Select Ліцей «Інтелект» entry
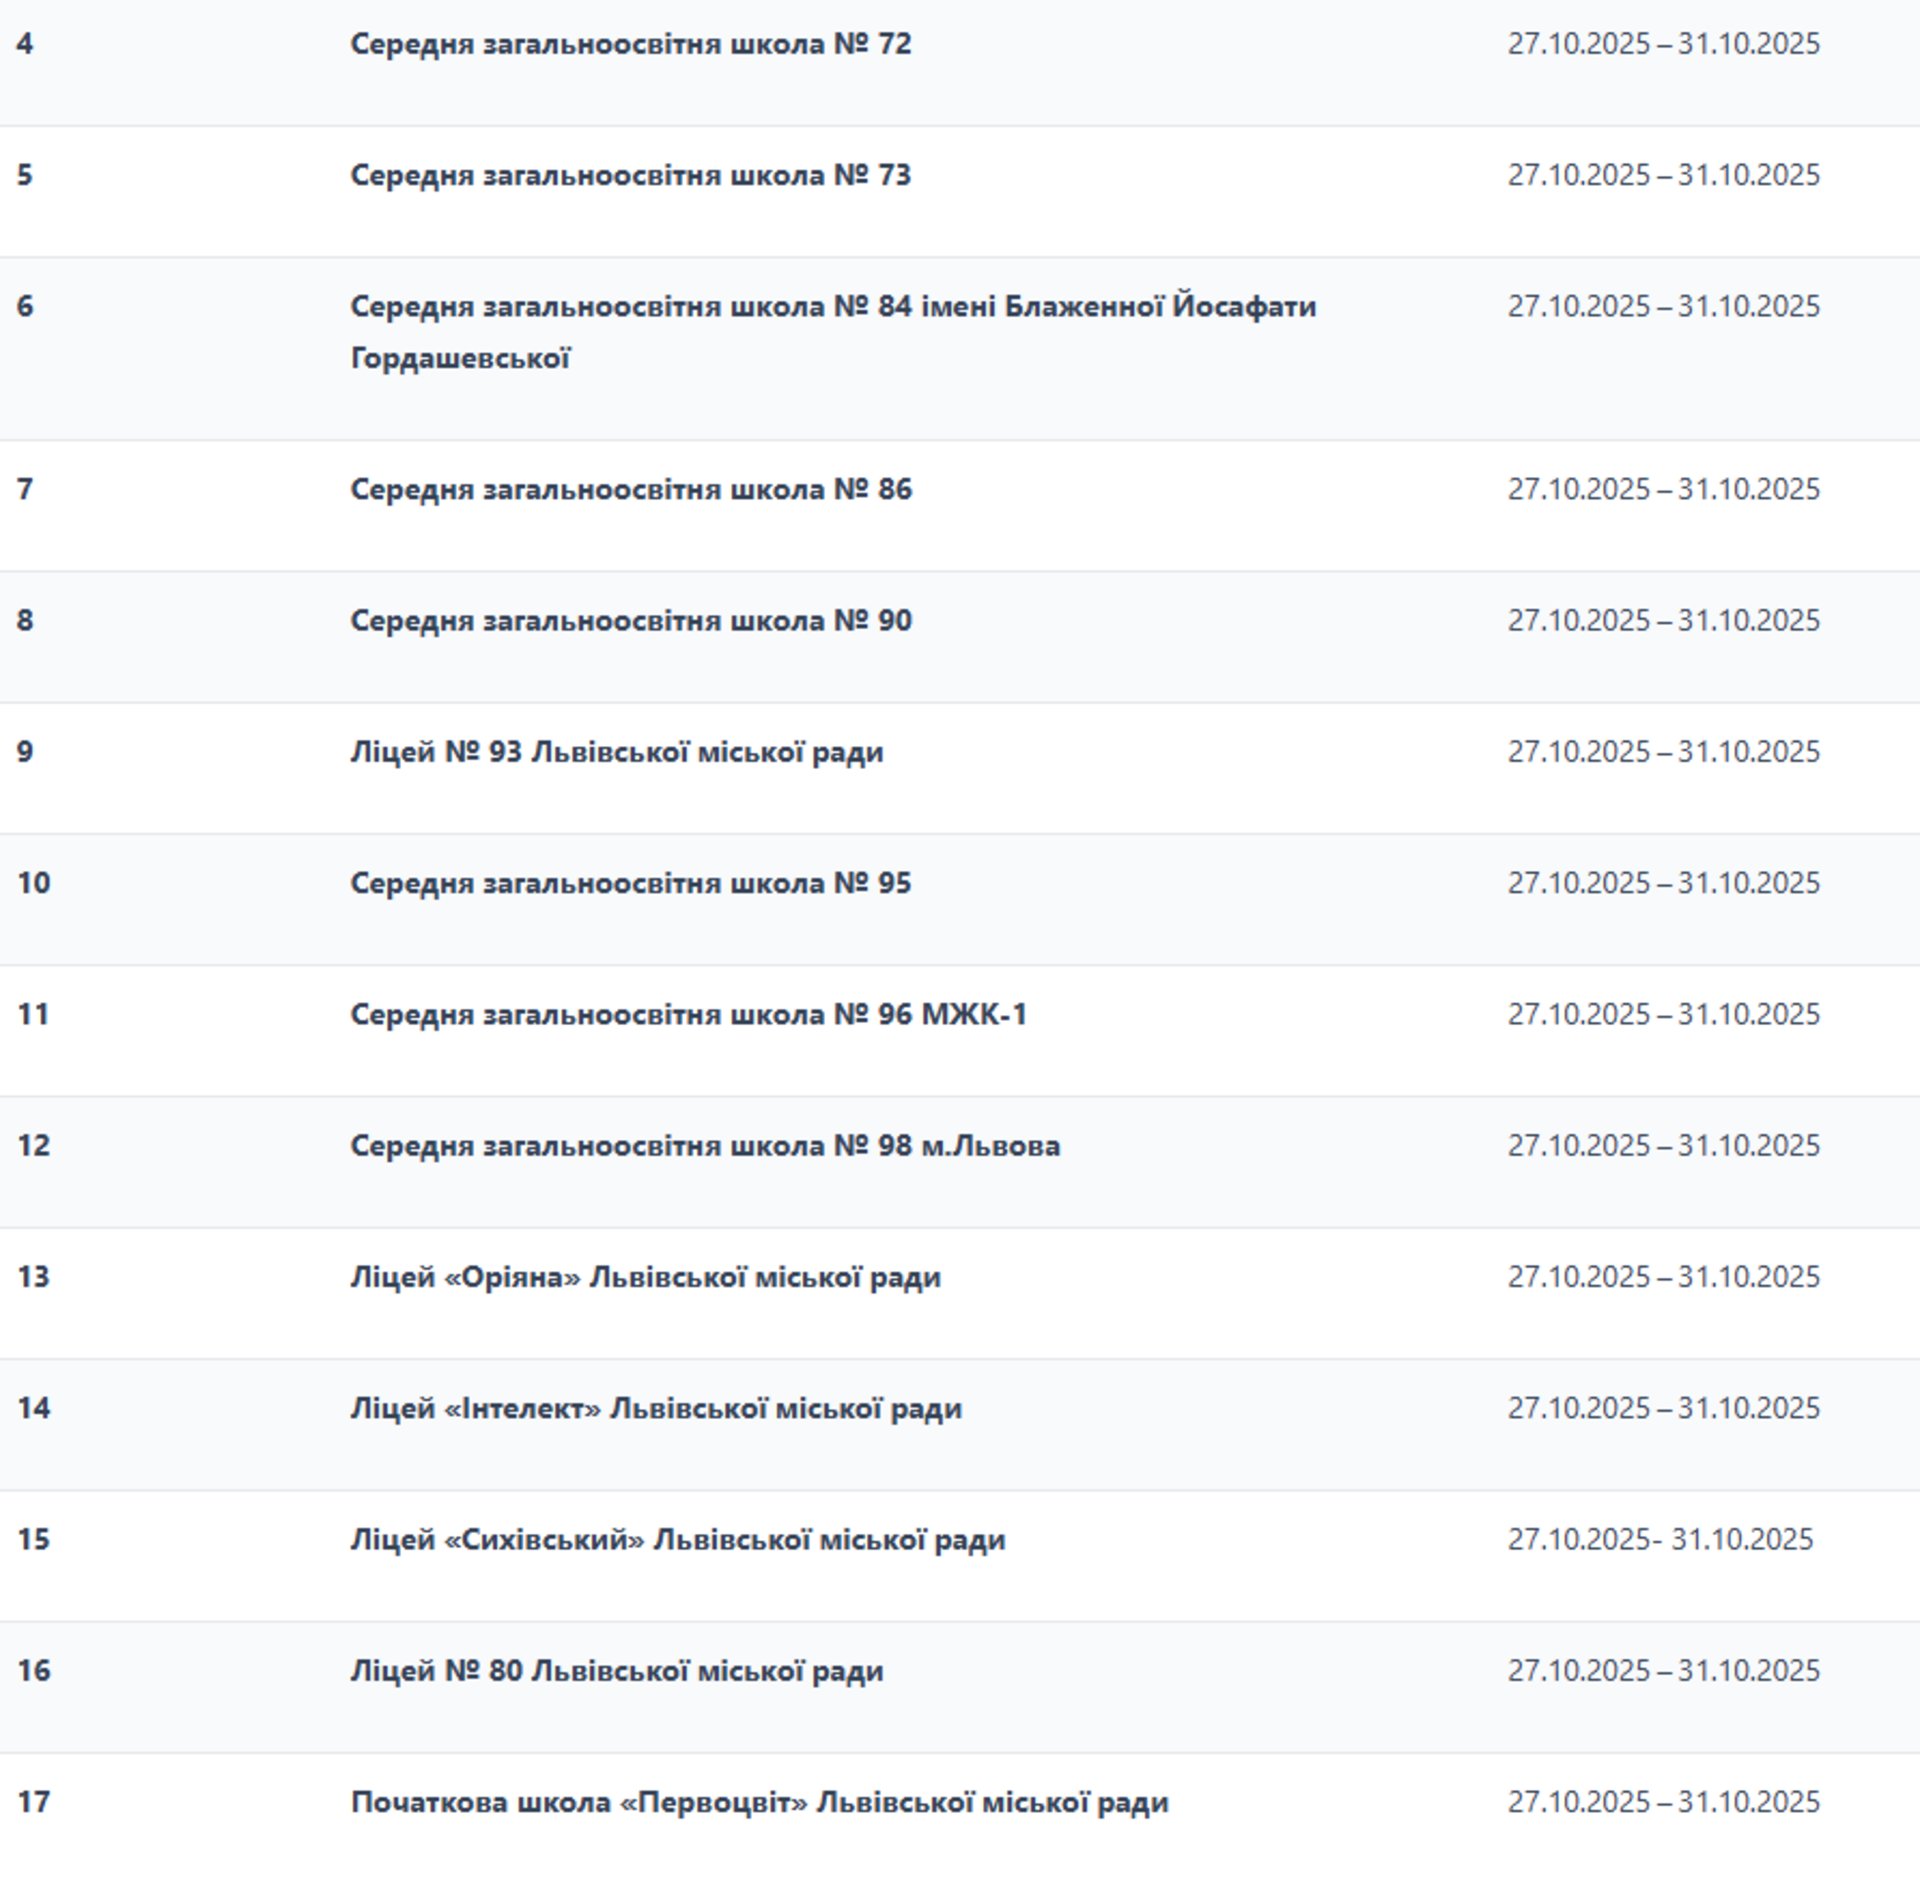This screenshot has height=1881, width=1920. pos(655,1408)
